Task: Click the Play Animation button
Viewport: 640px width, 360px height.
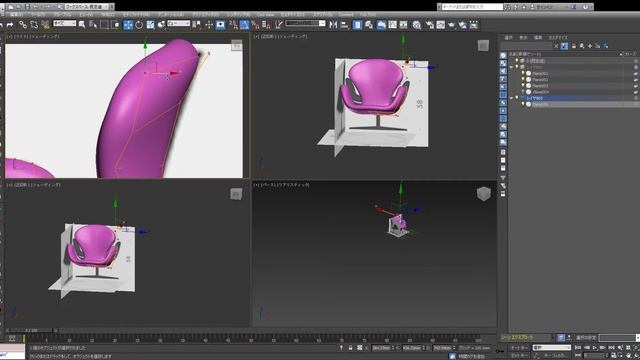Action: coord(595,347)
